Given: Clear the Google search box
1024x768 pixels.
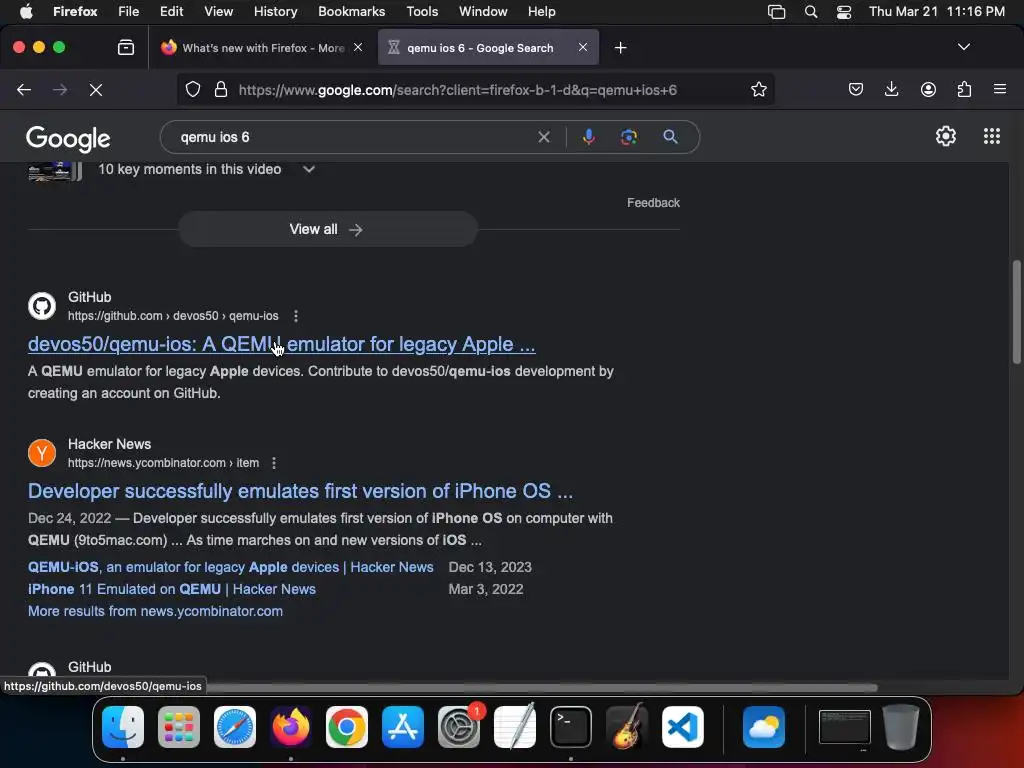Looking at the screenshot, I should click(543, 137).
